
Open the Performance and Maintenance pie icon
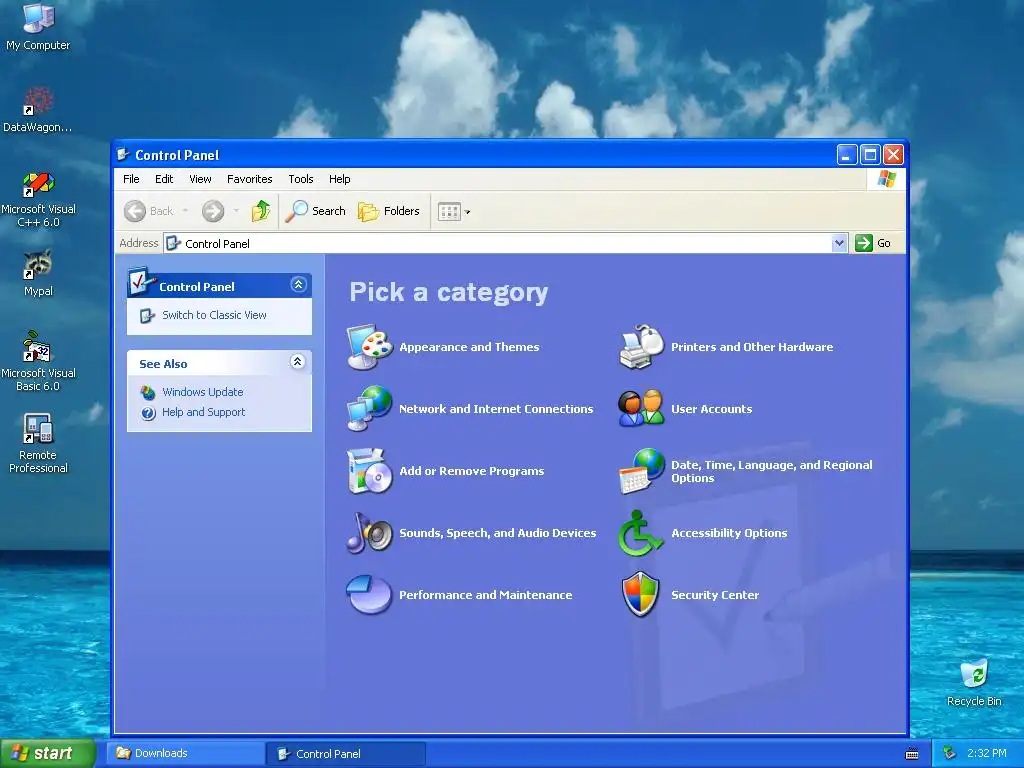click(x=369, y=594)
